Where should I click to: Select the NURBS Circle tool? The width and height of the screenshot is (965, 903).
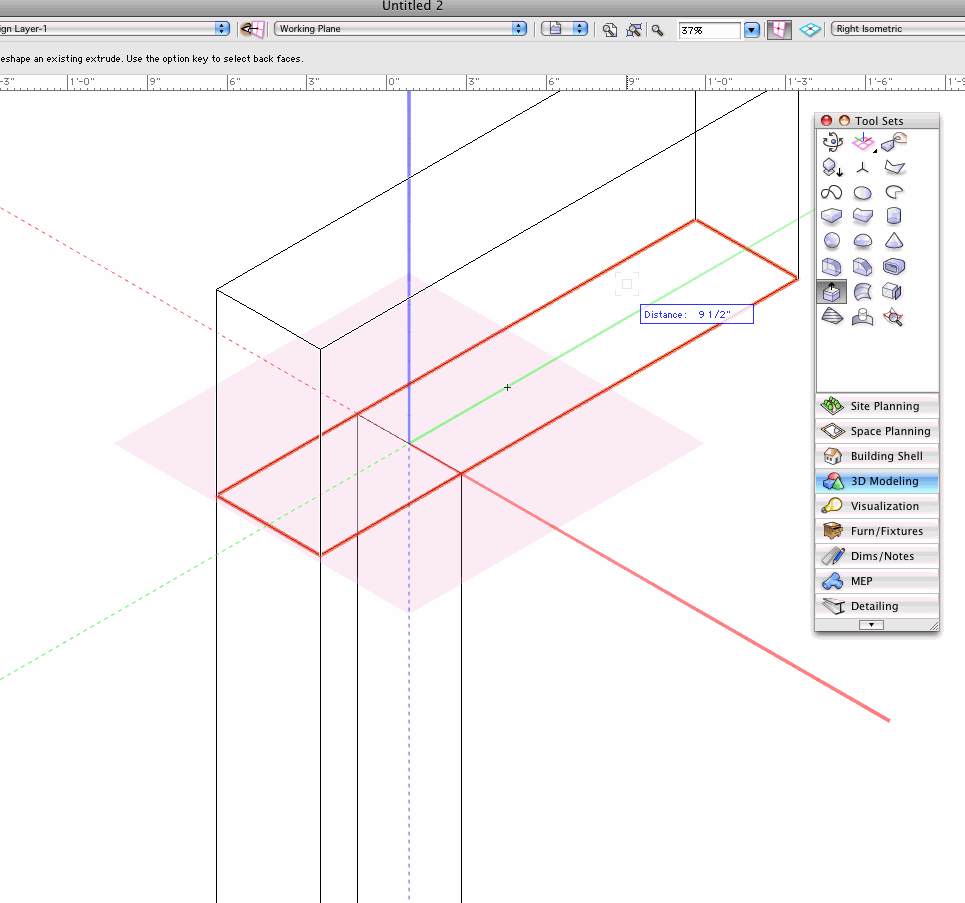863,193
